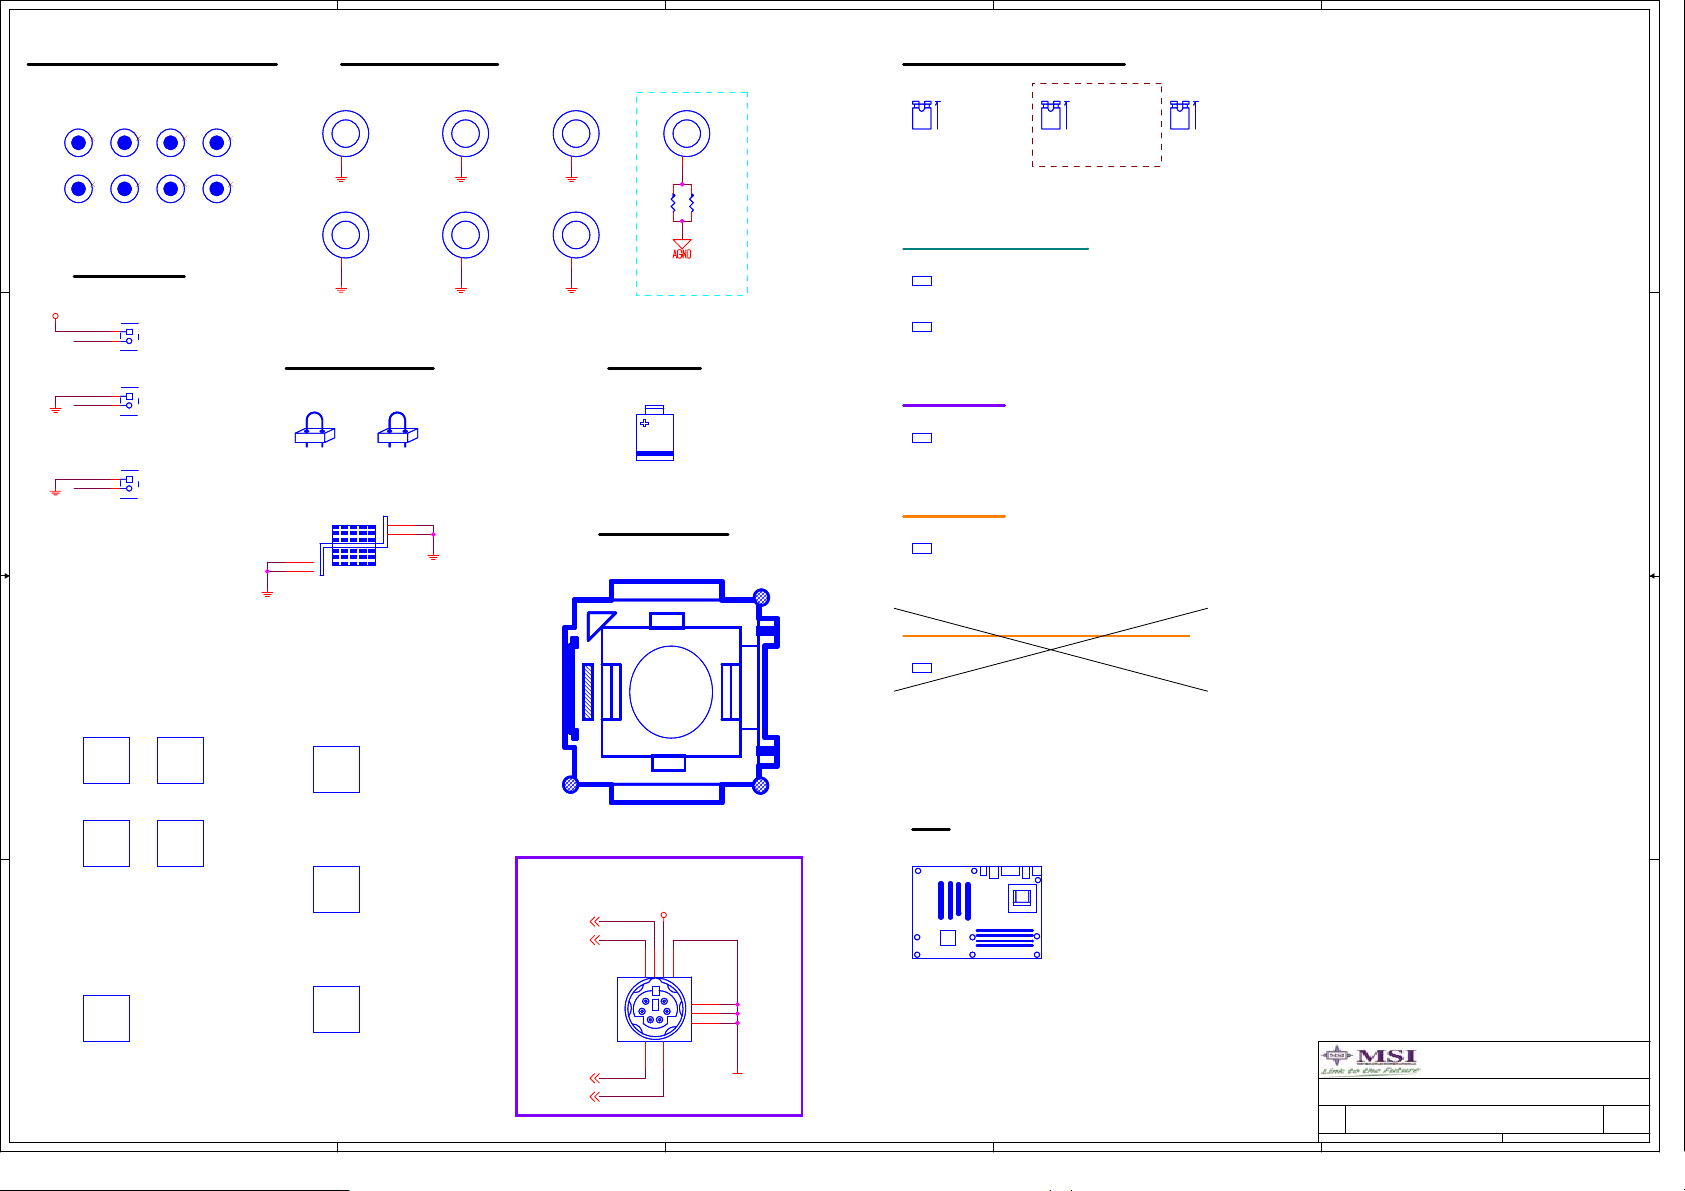
Task: Click the PS/2 mini-DIN connector symbol
Action: 654,1009
